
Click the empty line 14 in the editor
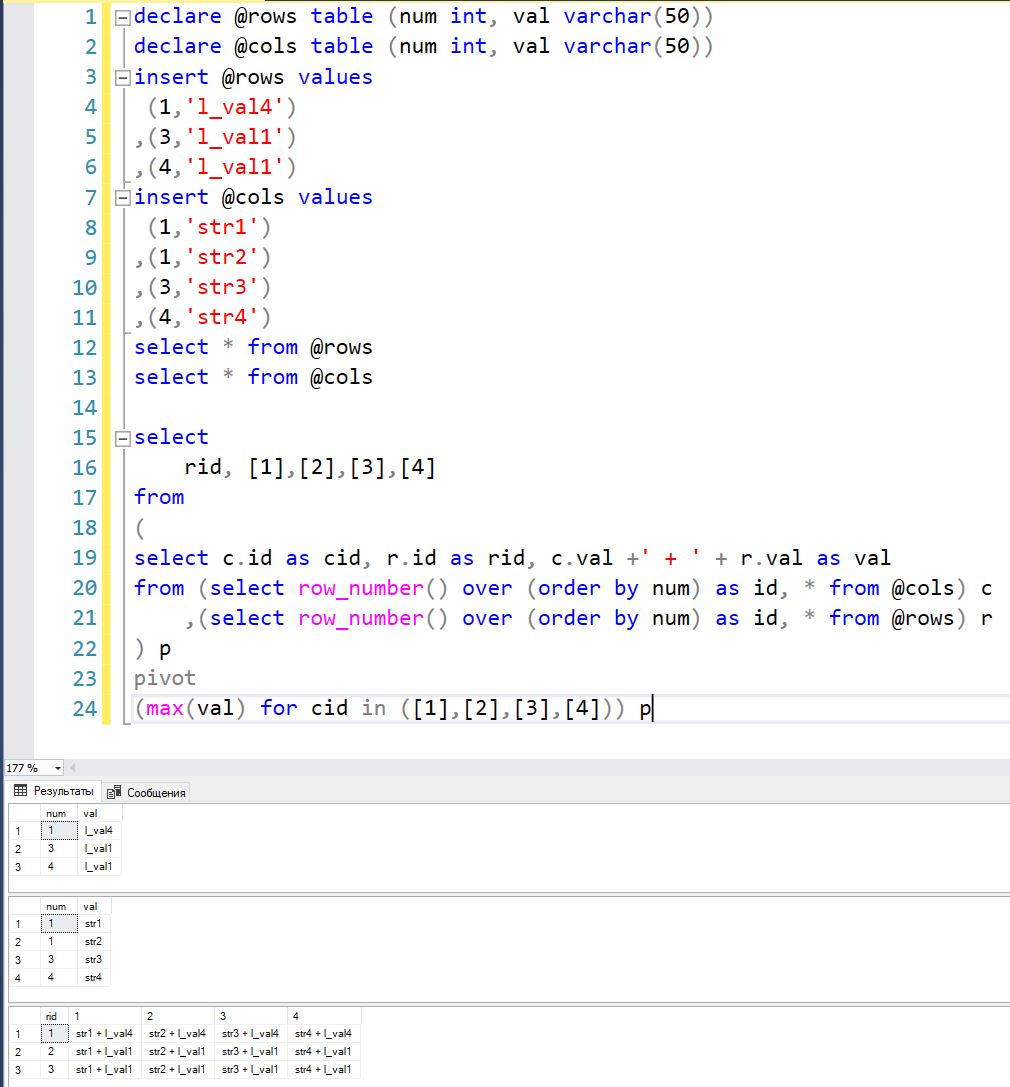(x=400, y=407)
